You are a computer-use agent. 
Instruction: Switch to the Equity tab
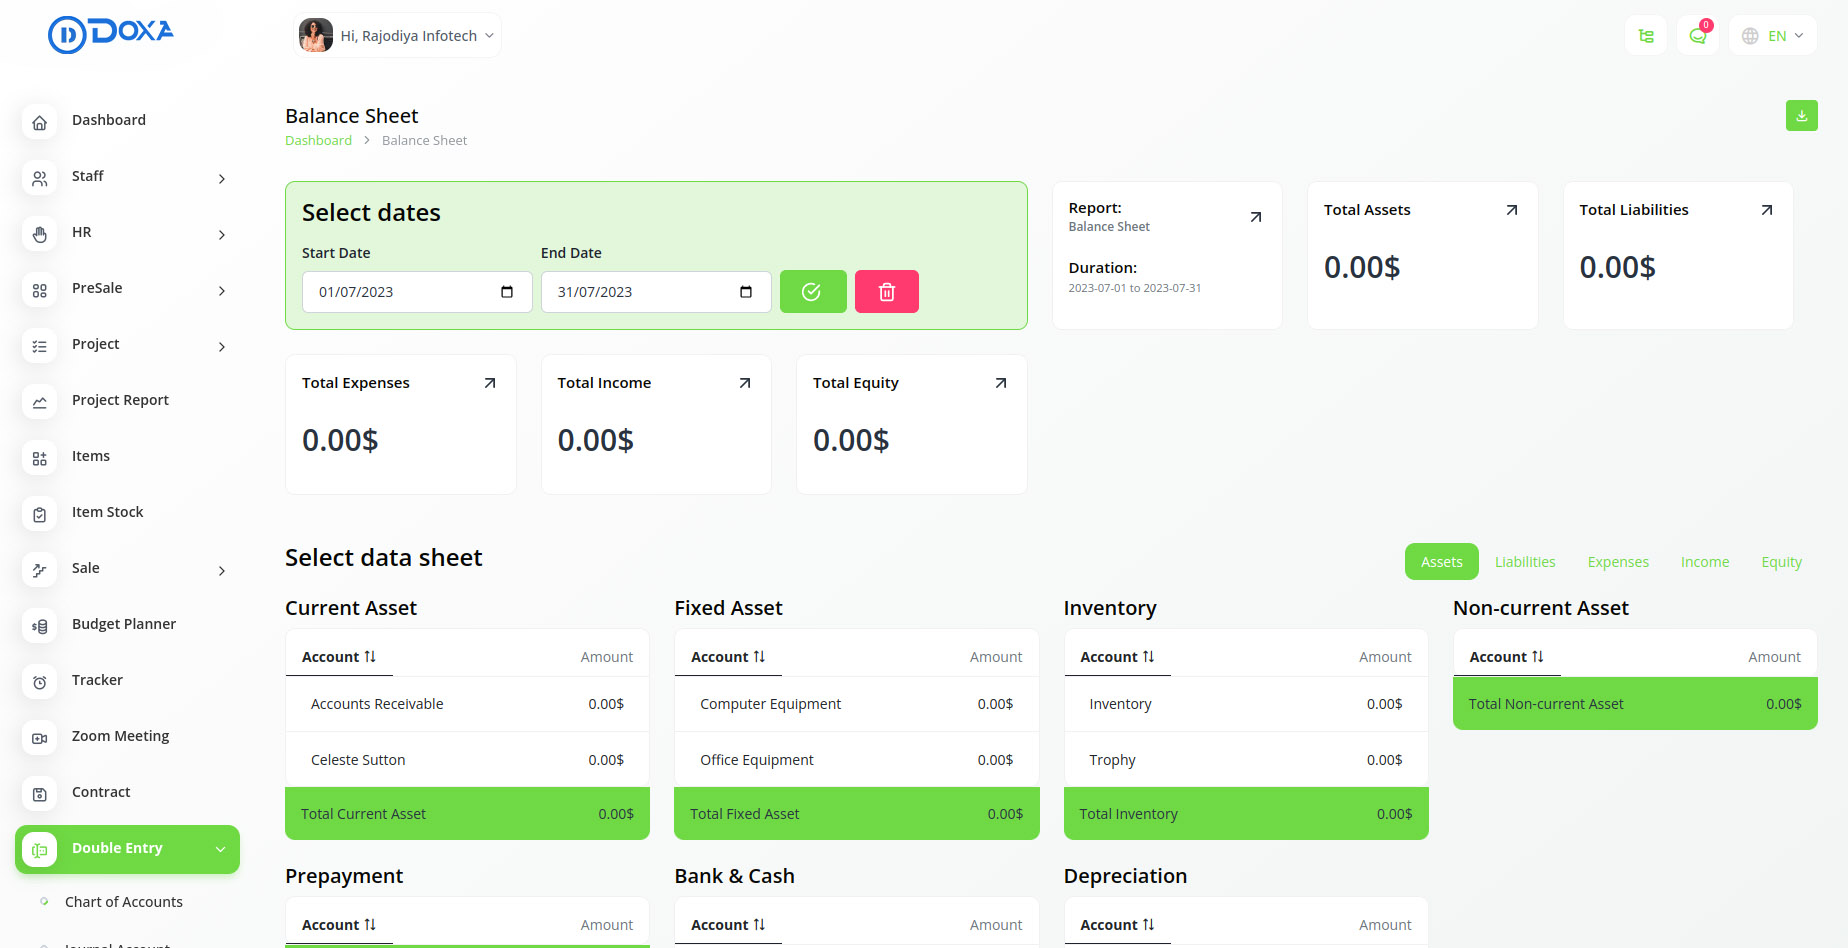coord(1781,562)
